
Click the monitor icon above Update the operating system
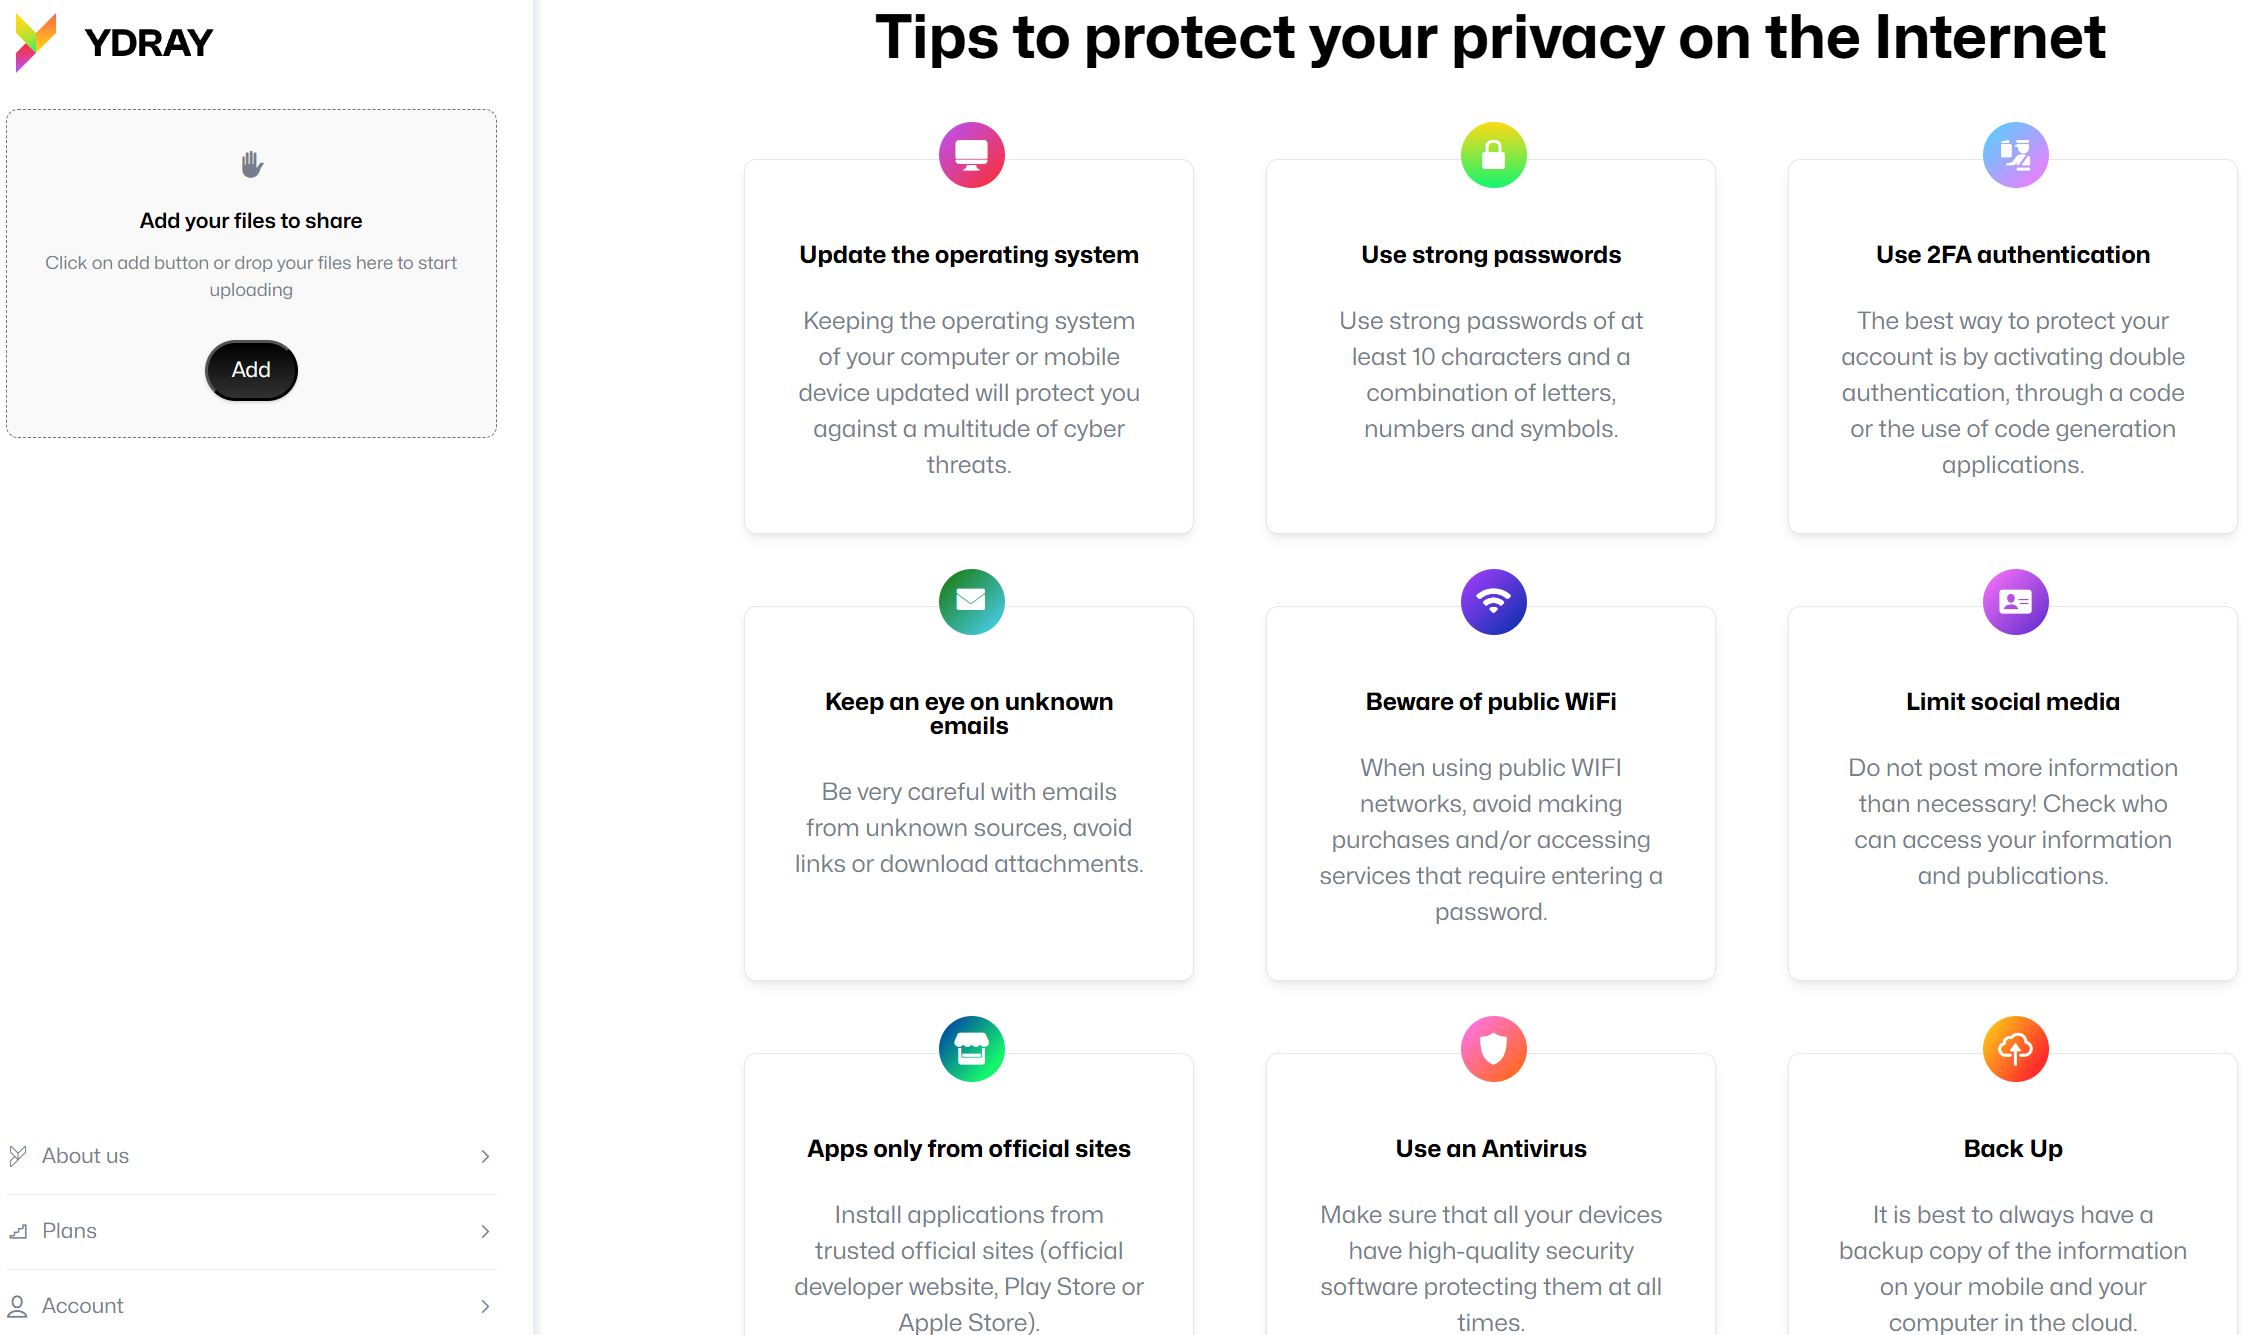971,155
